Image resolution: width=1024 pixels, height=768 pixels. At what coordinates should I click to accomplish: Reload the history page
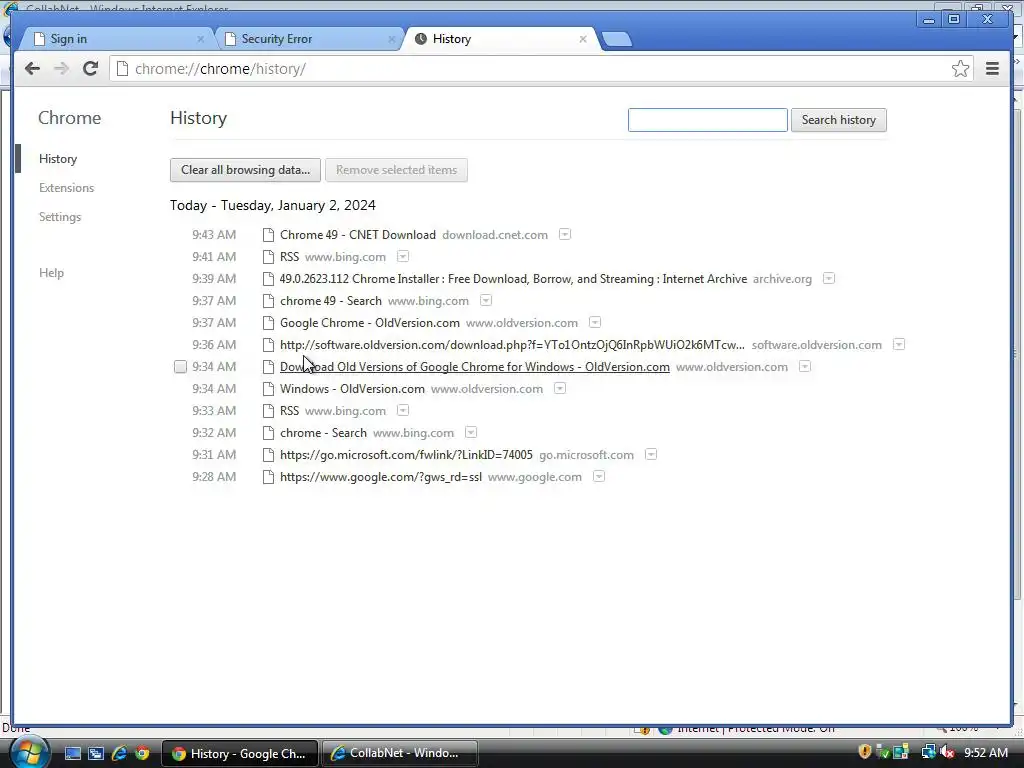91,69
